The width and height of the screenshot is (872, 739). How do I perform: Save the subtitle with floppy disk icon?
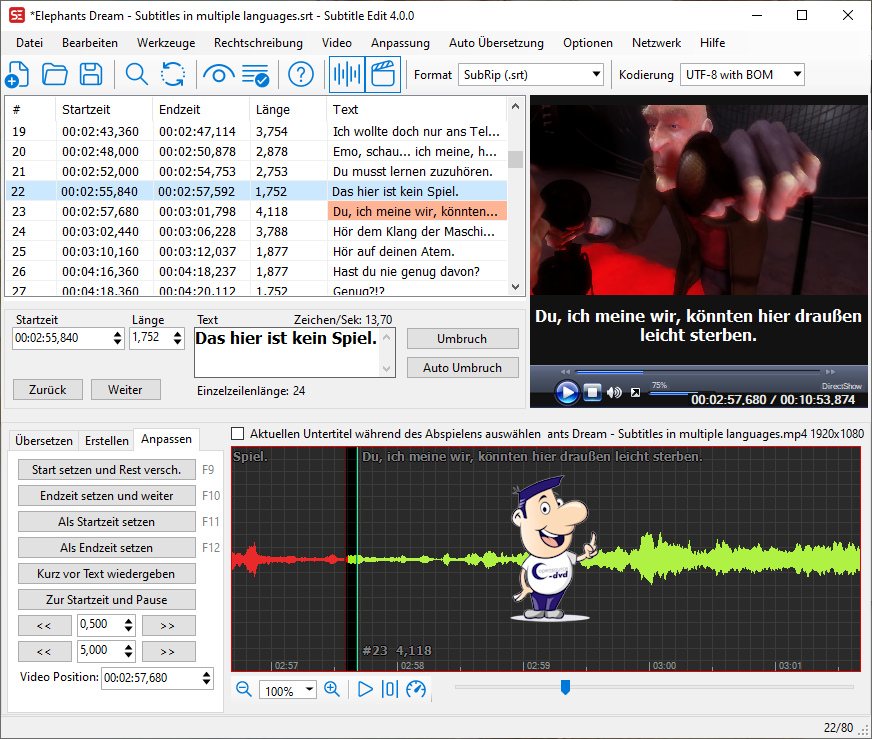click(91, 75)
